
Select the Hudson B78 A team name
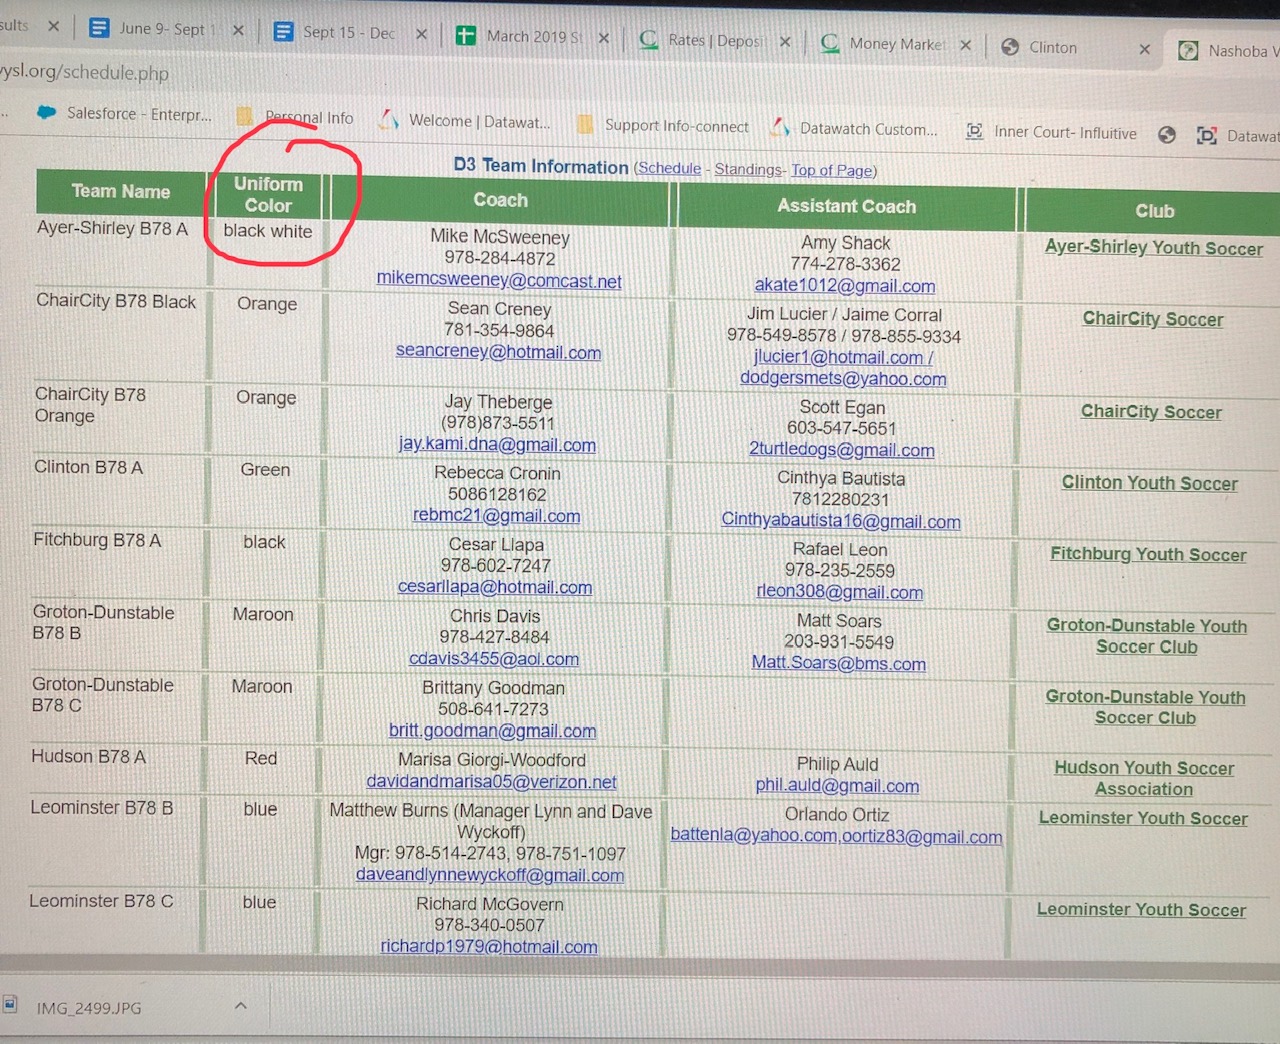(88, 757)
